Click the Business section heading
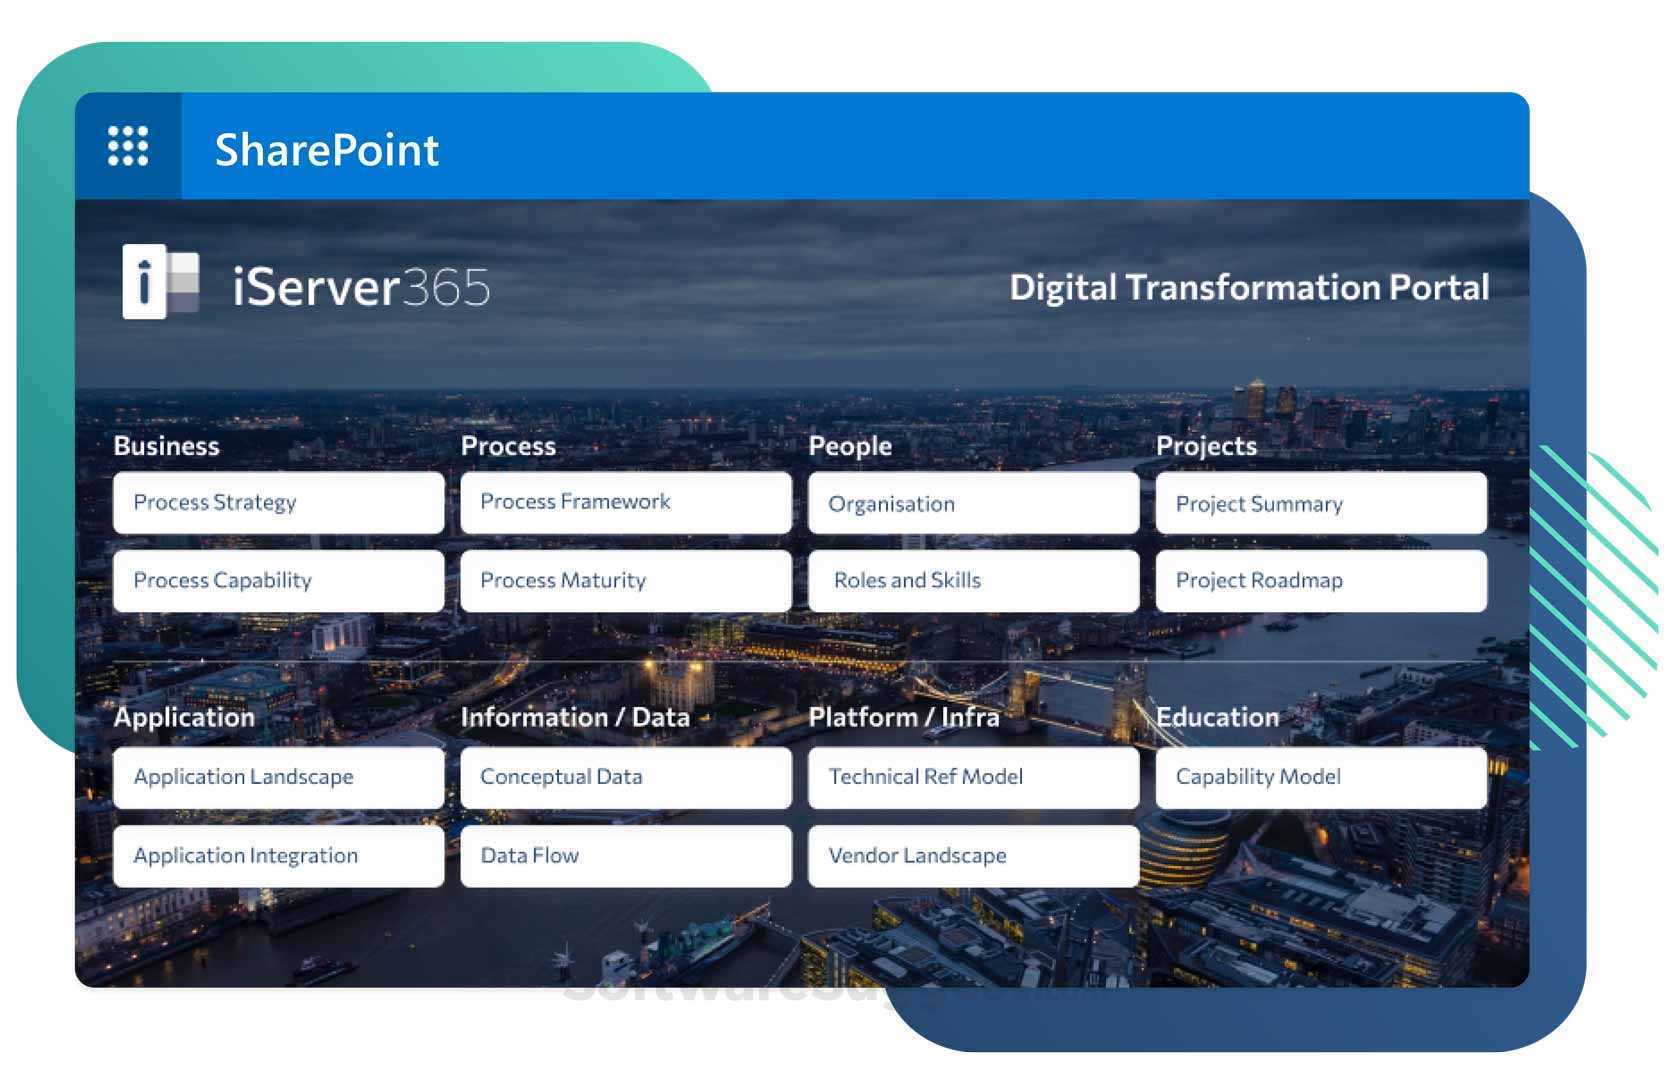Image resolution: width=1671 pixels, height=1080 pixels. click(x=166, y=446)
